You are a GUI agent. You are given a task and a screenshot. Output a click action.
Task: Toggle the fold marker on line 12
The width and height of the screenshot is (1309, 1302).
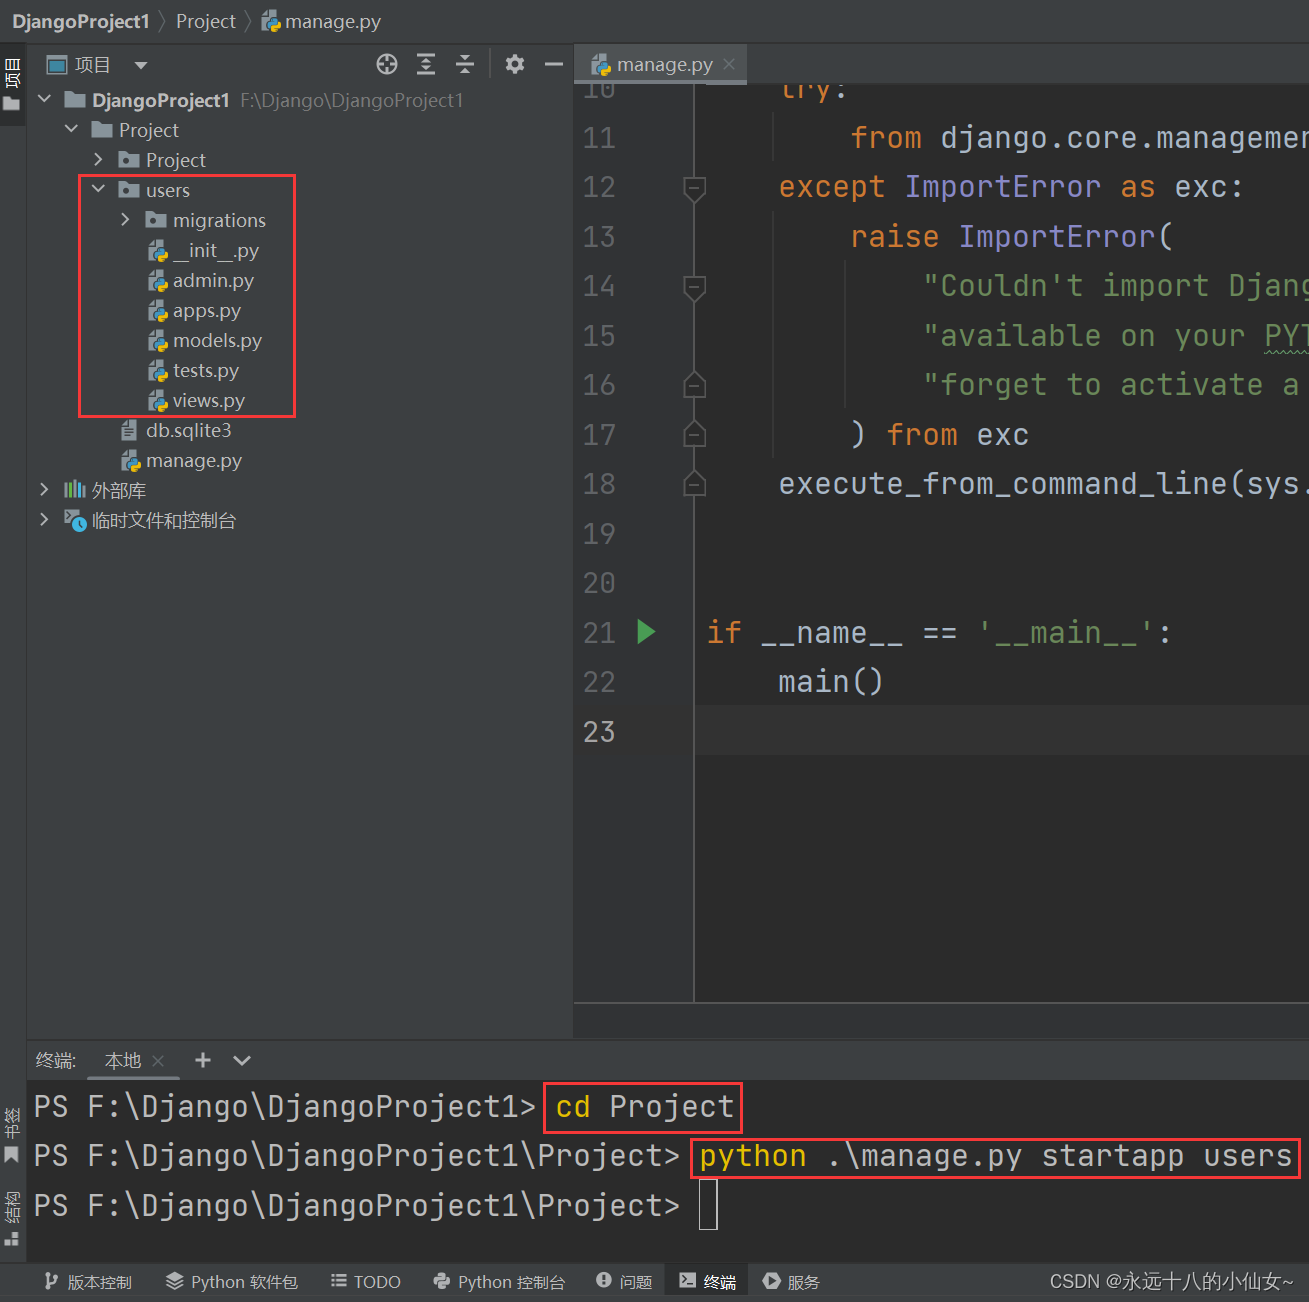click(694, 188)
